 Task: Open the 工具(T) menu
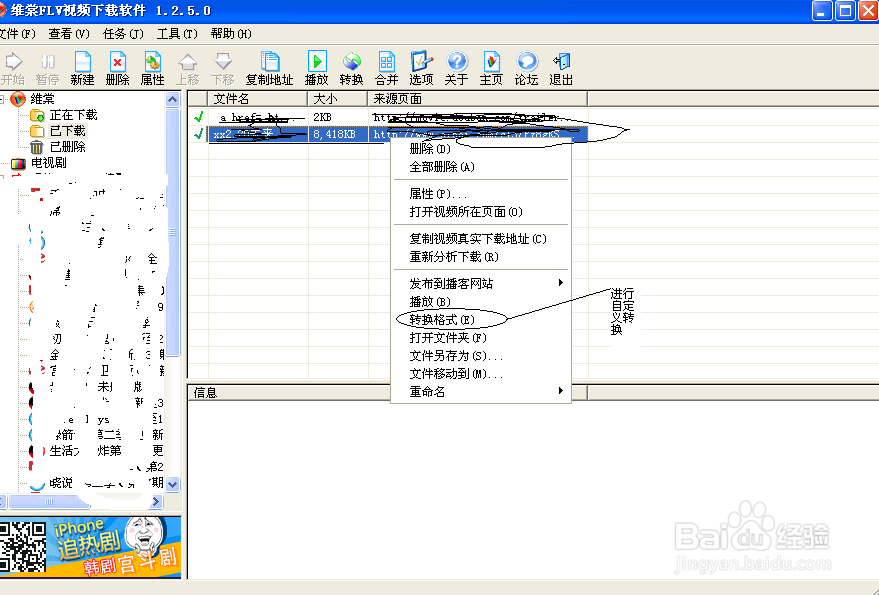tap(177, 34)
